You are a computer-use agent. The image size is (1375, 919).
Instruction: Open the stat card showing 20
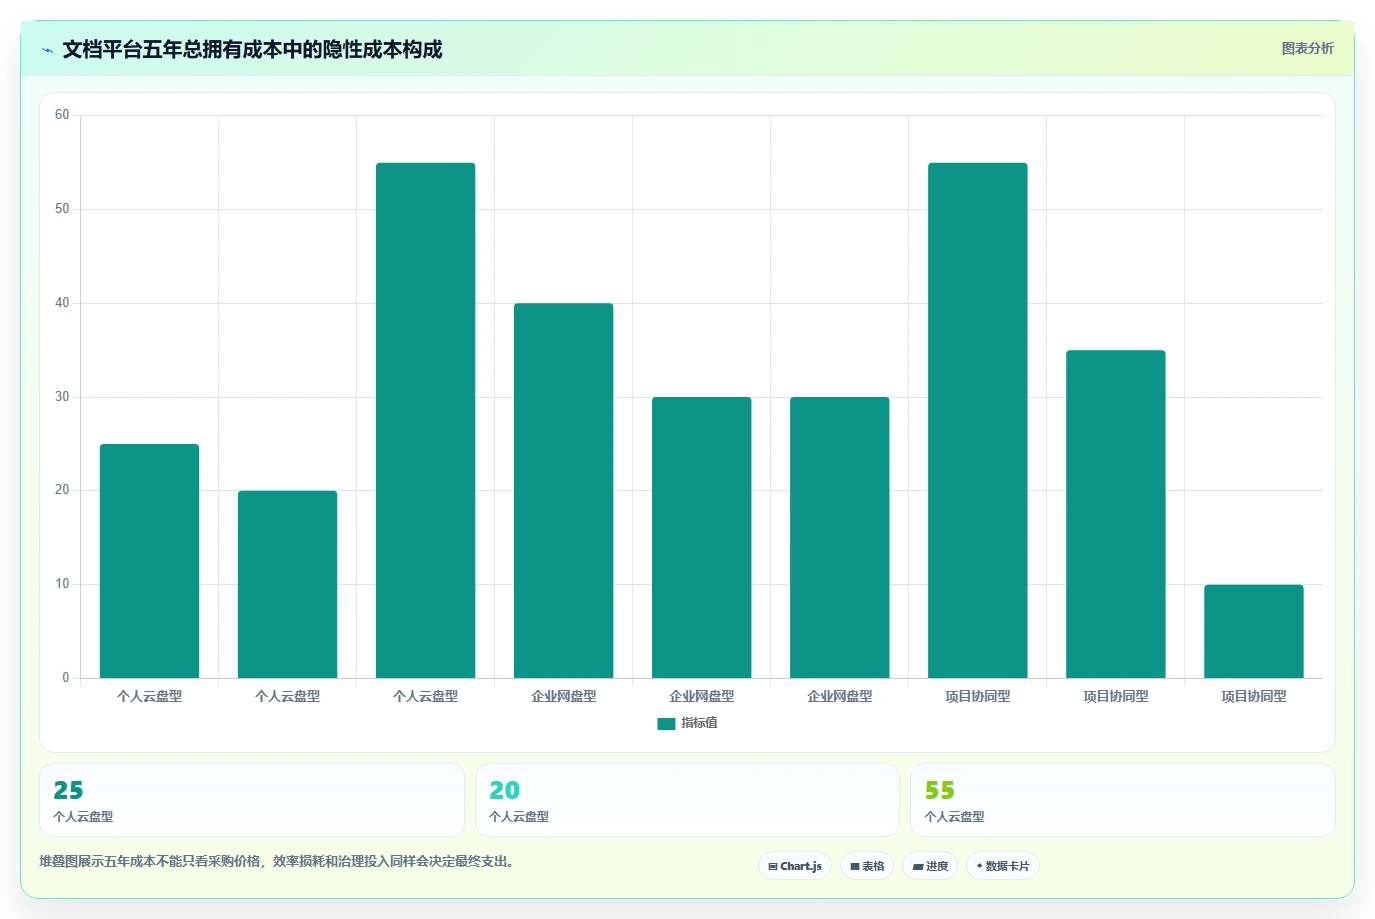(x=687, y=800)
